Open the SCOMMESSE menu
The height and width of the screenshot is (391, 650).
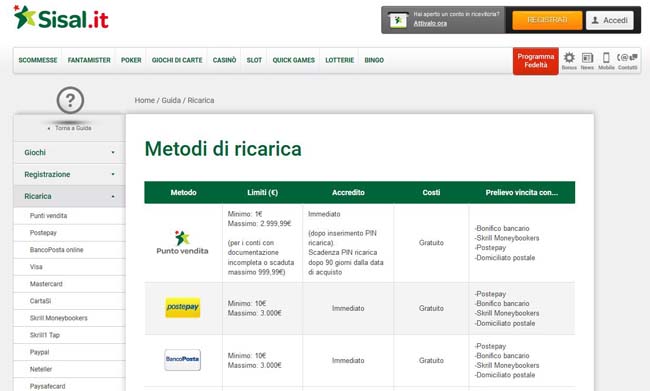tap(38, 60)
